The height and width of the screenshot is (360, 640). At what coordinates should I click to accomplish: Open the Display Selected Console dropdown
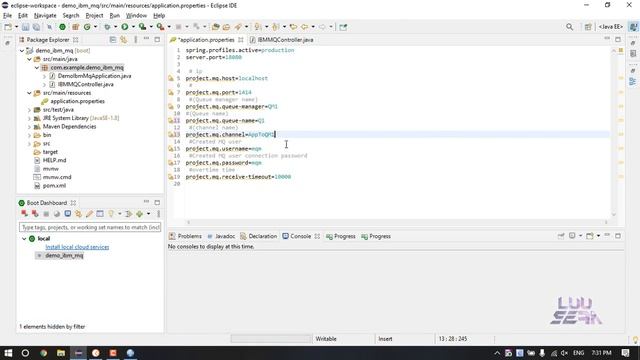click(580, 236)
